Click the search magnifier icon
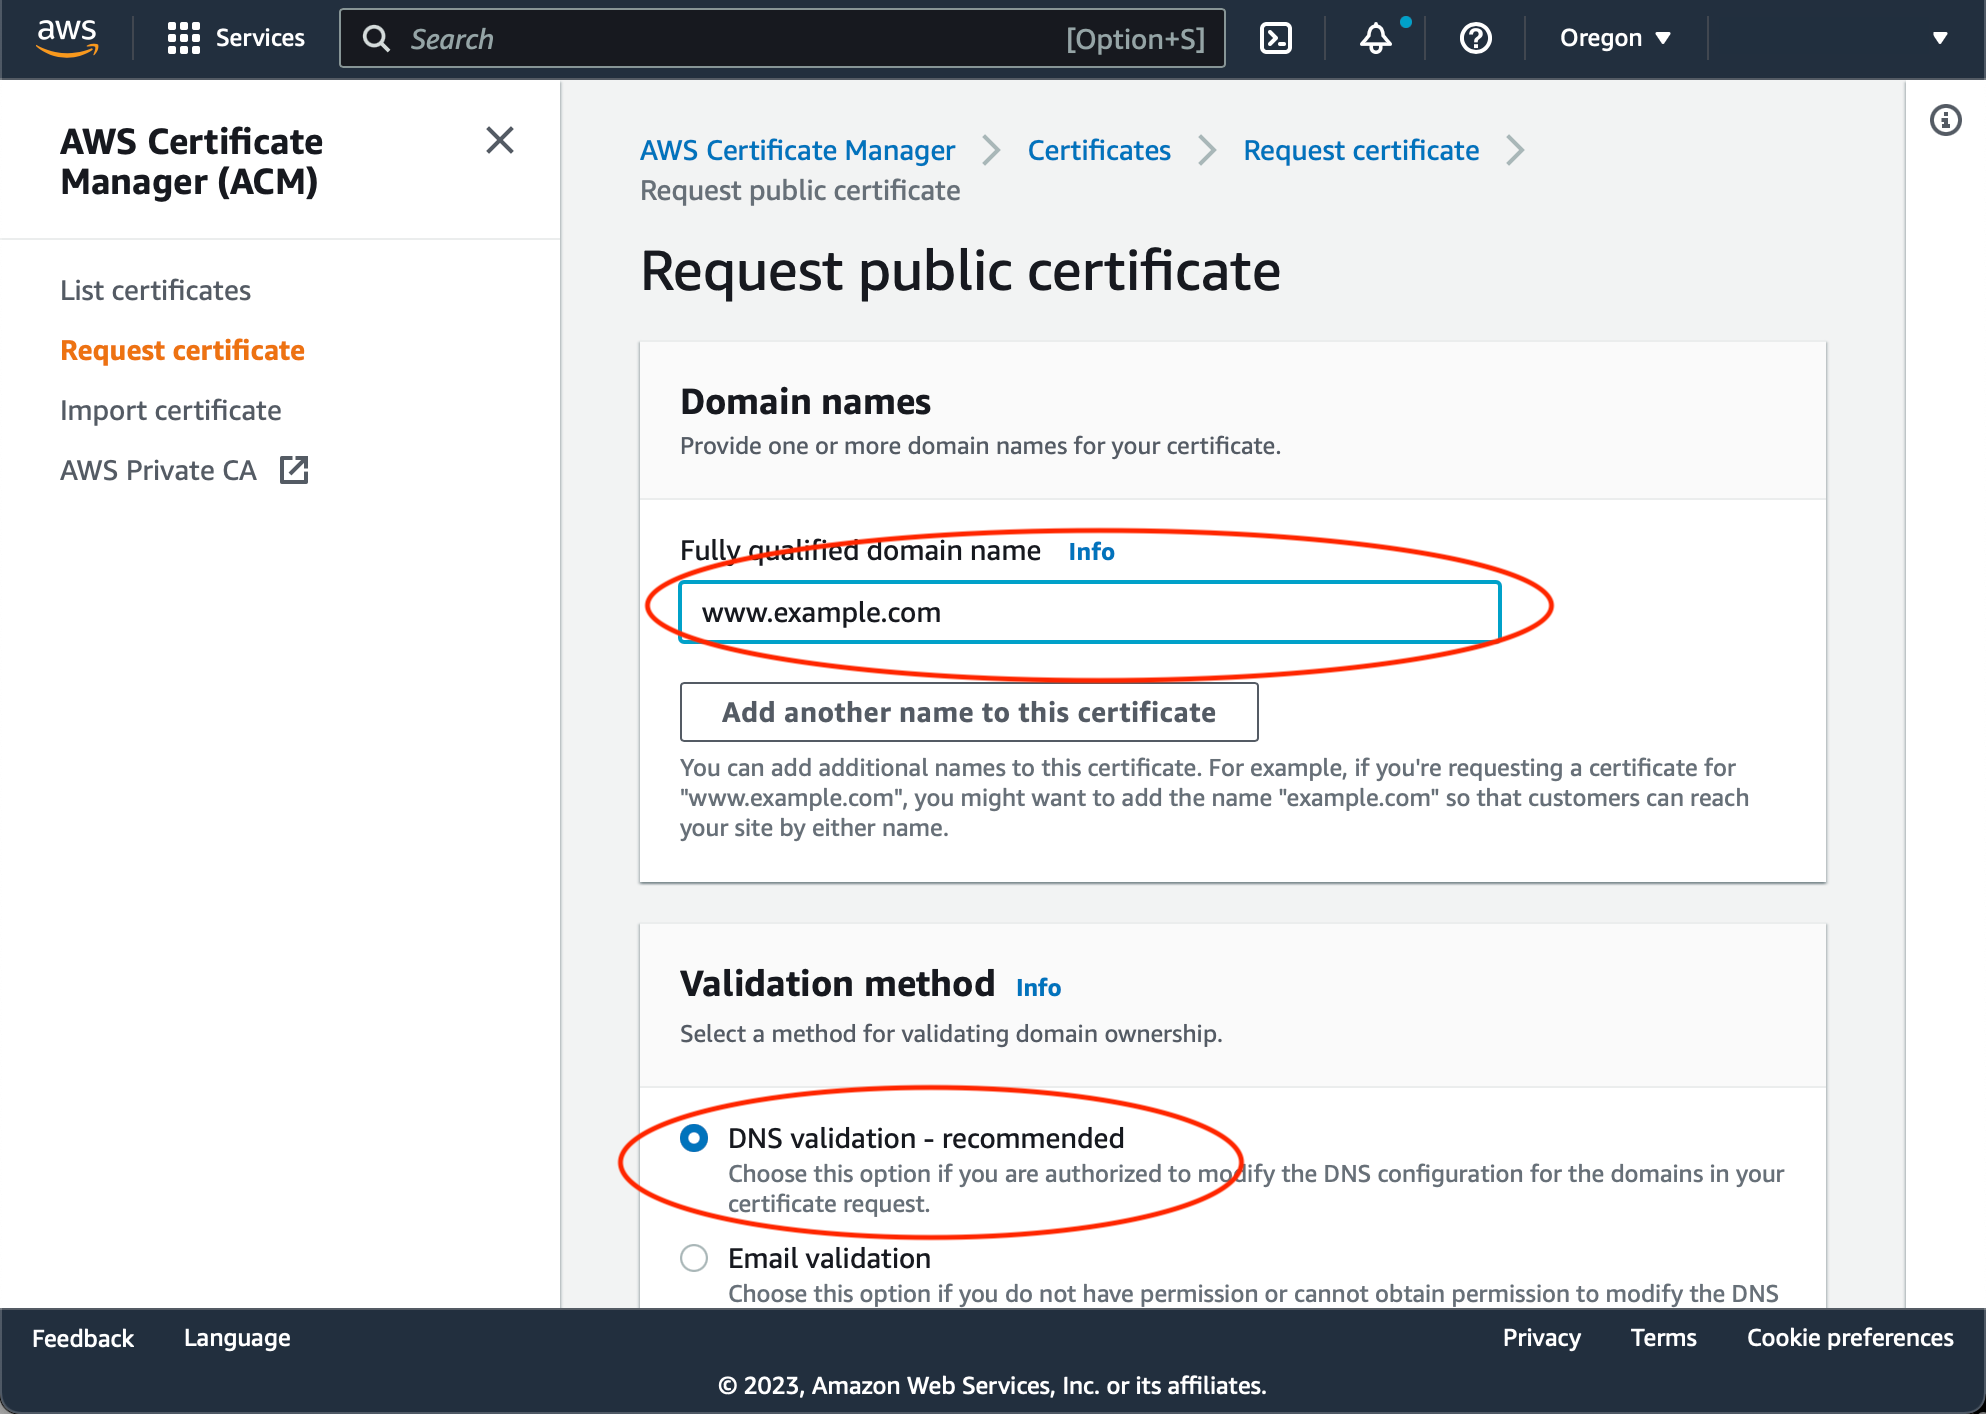This screenshot has width=1986, height=1414. tap(376, 39)
